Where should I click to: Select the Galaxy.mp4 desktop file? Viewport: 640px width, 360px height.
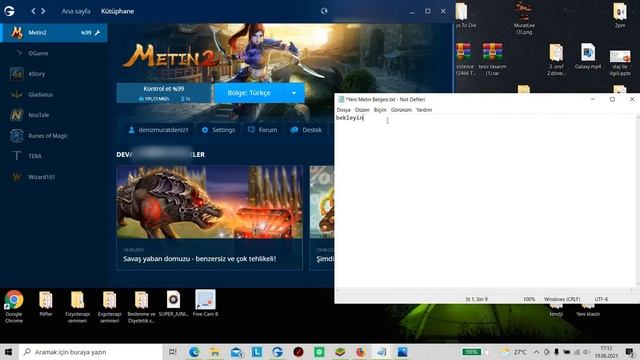[588, 56]
